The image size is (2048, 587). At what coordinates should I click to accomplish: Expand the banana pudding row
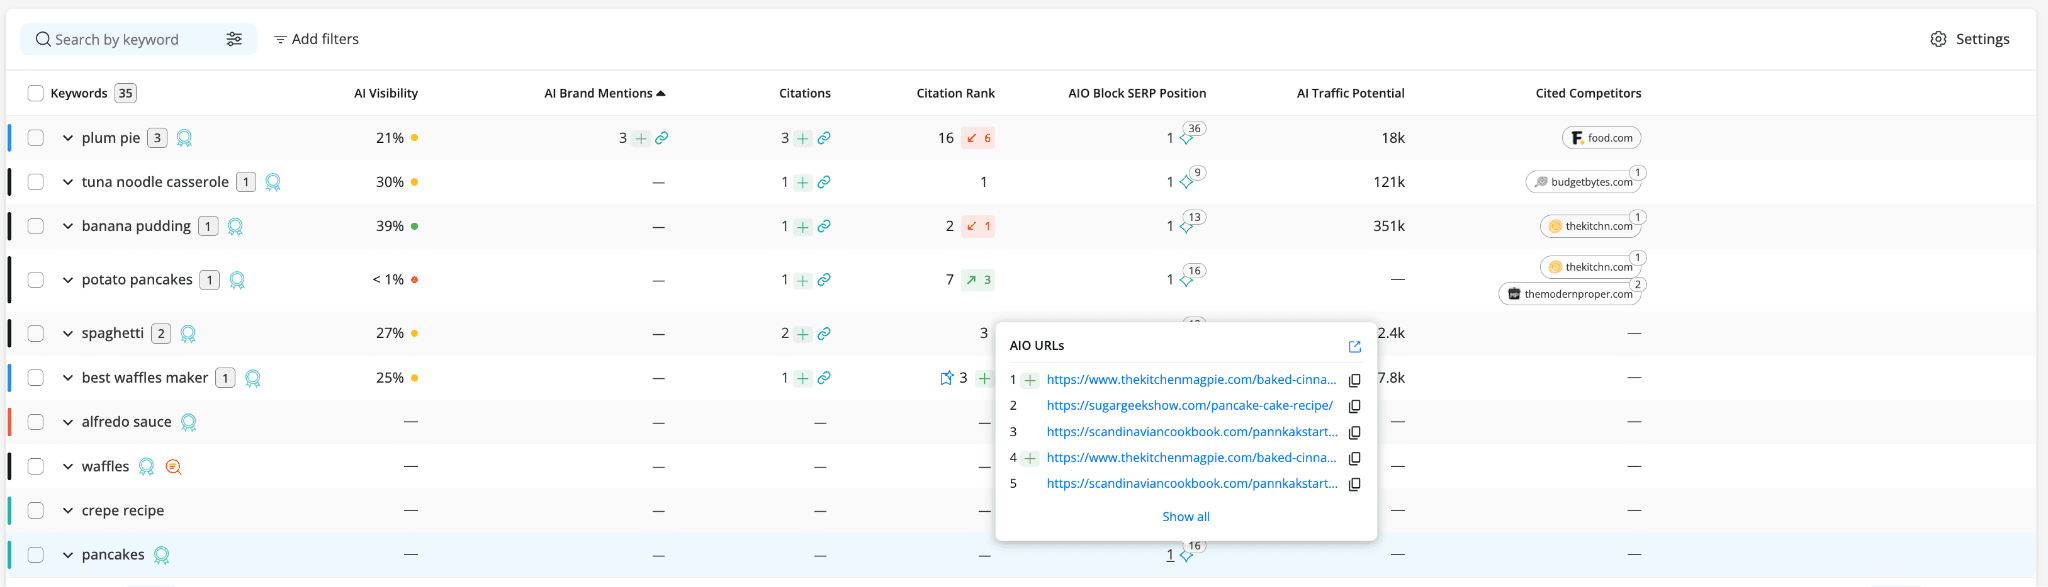68,226
